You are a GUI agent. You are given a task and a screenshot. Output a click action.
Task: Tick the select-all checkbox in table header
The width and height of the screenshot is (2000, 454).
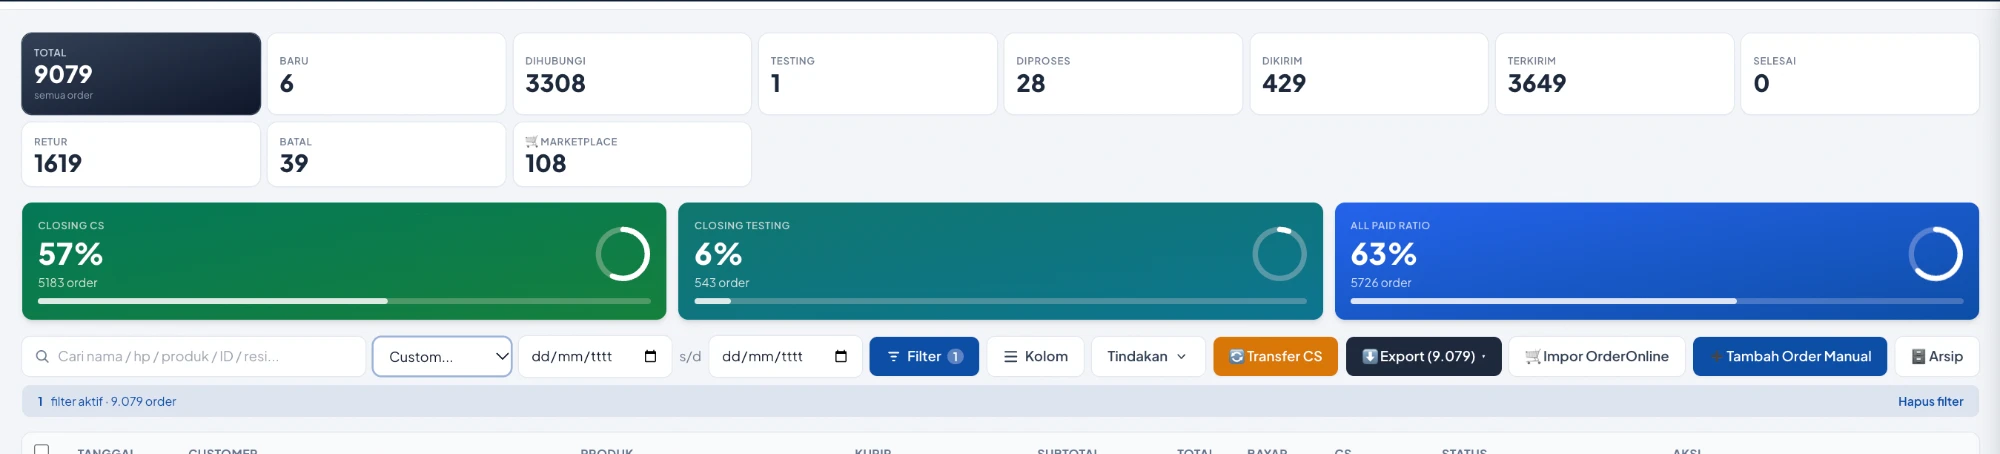[x=41, y=449]
